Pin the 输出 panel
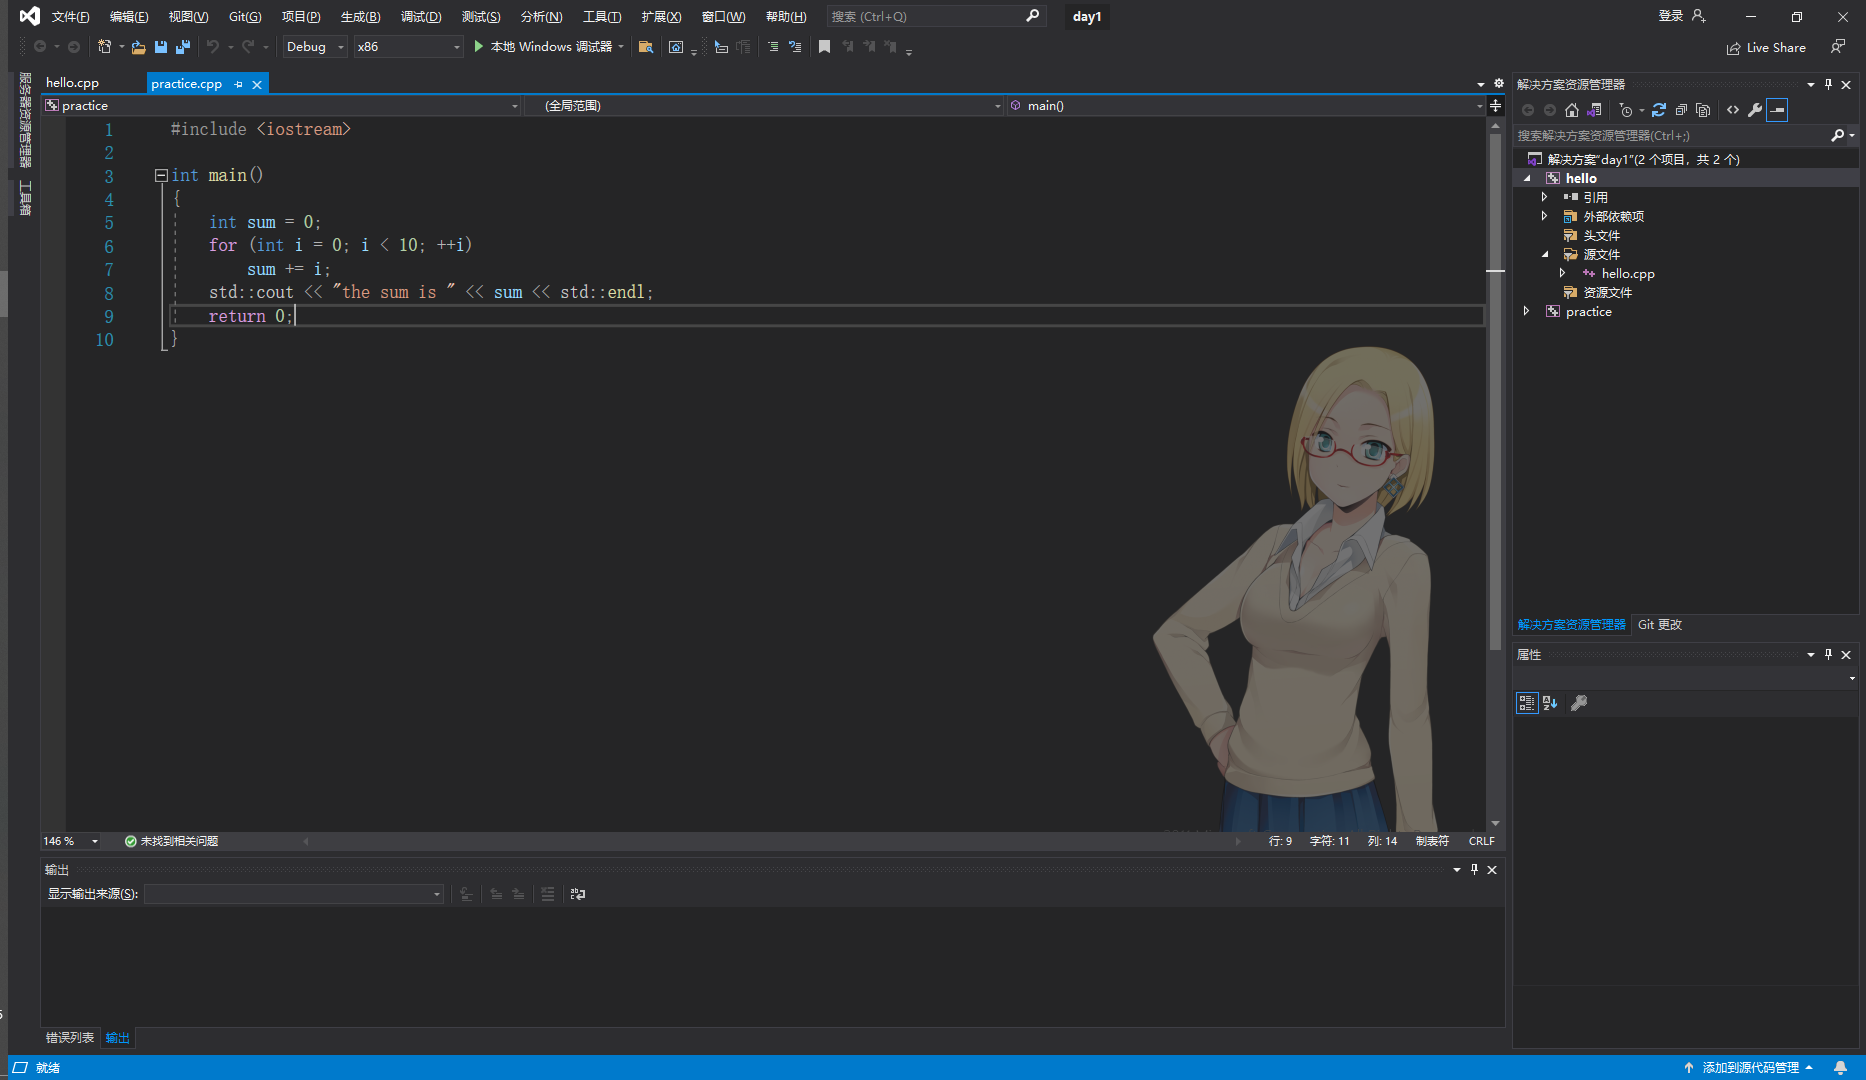The height and width of the screenshot is (1080, 1866). 1474,870
